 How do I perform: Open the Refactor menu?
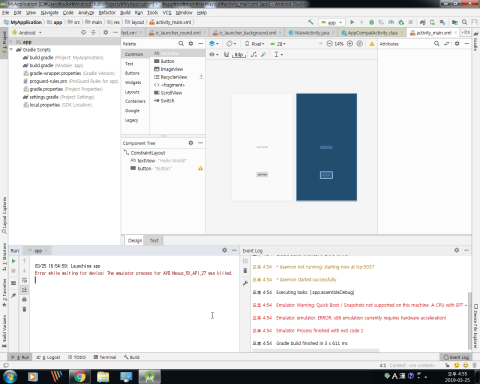pos(107,13)
